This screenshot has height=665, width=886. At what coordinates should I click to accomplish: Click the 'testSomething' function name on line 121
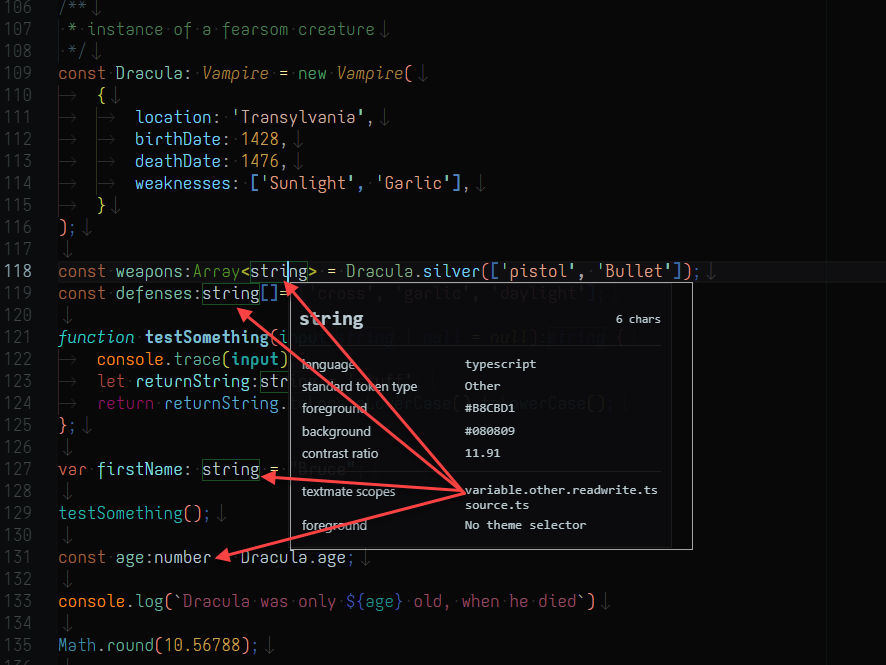pyautogui.click(x=207, y=337)
